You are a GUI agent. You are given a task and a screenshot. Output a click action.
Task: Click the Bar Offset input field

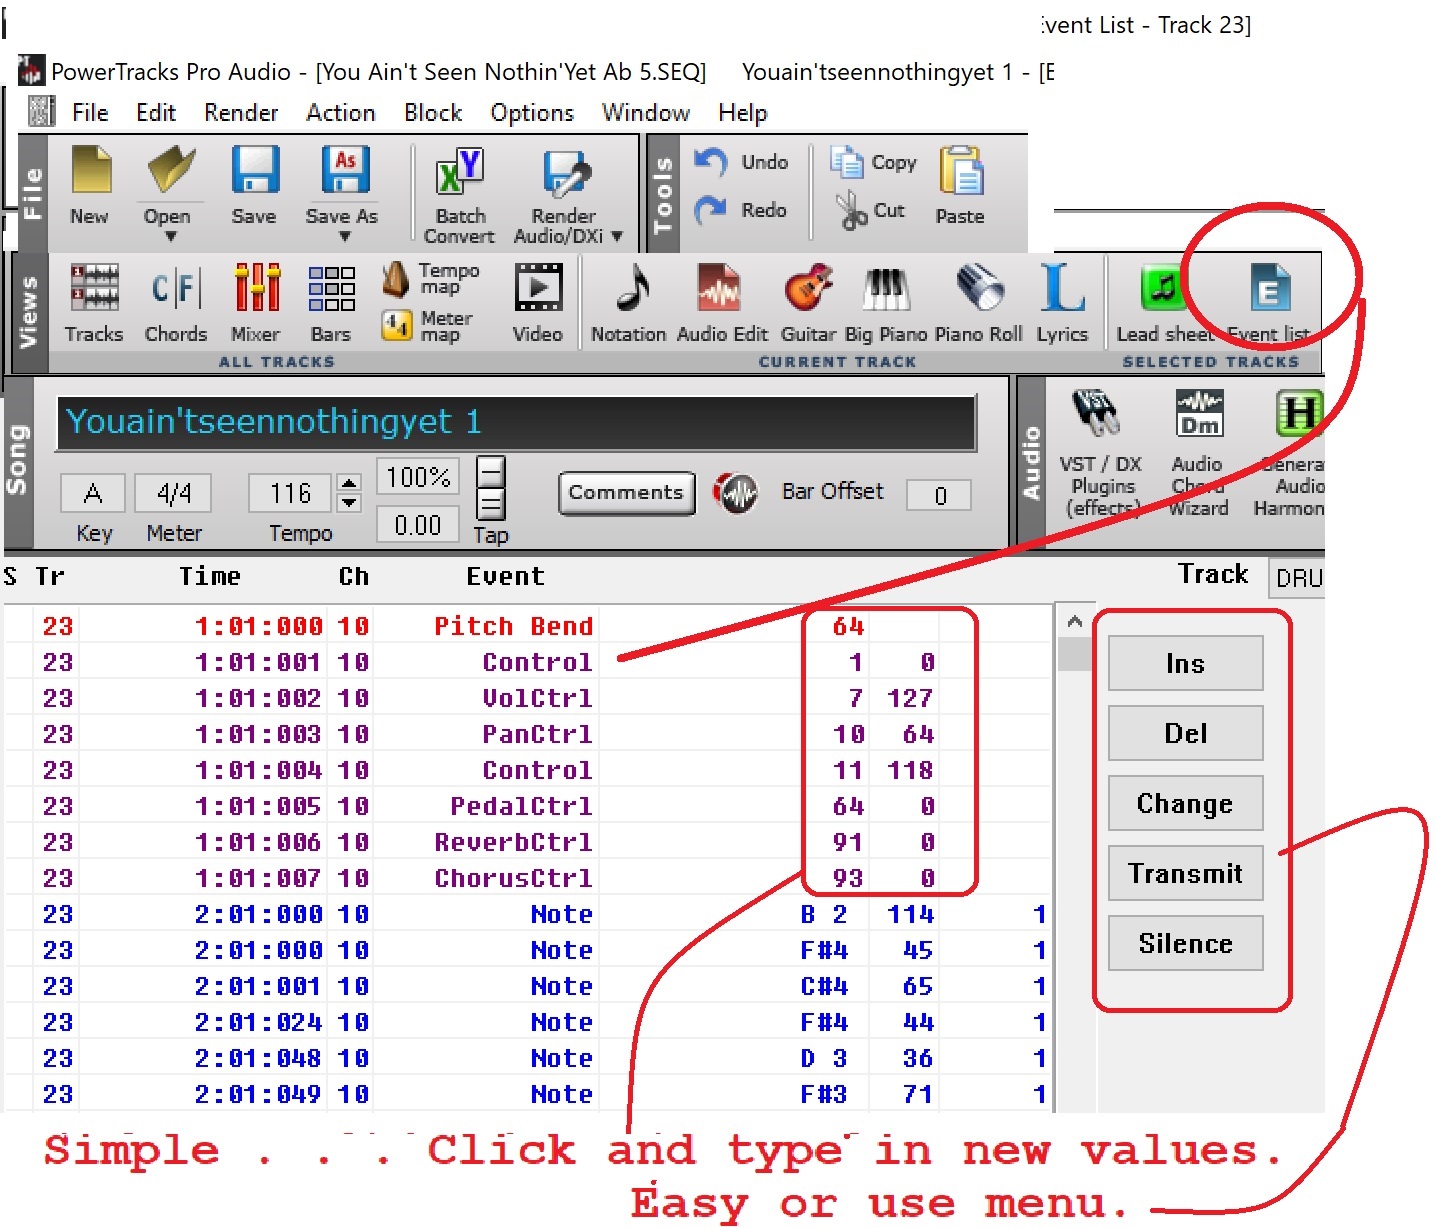point(939,496)
